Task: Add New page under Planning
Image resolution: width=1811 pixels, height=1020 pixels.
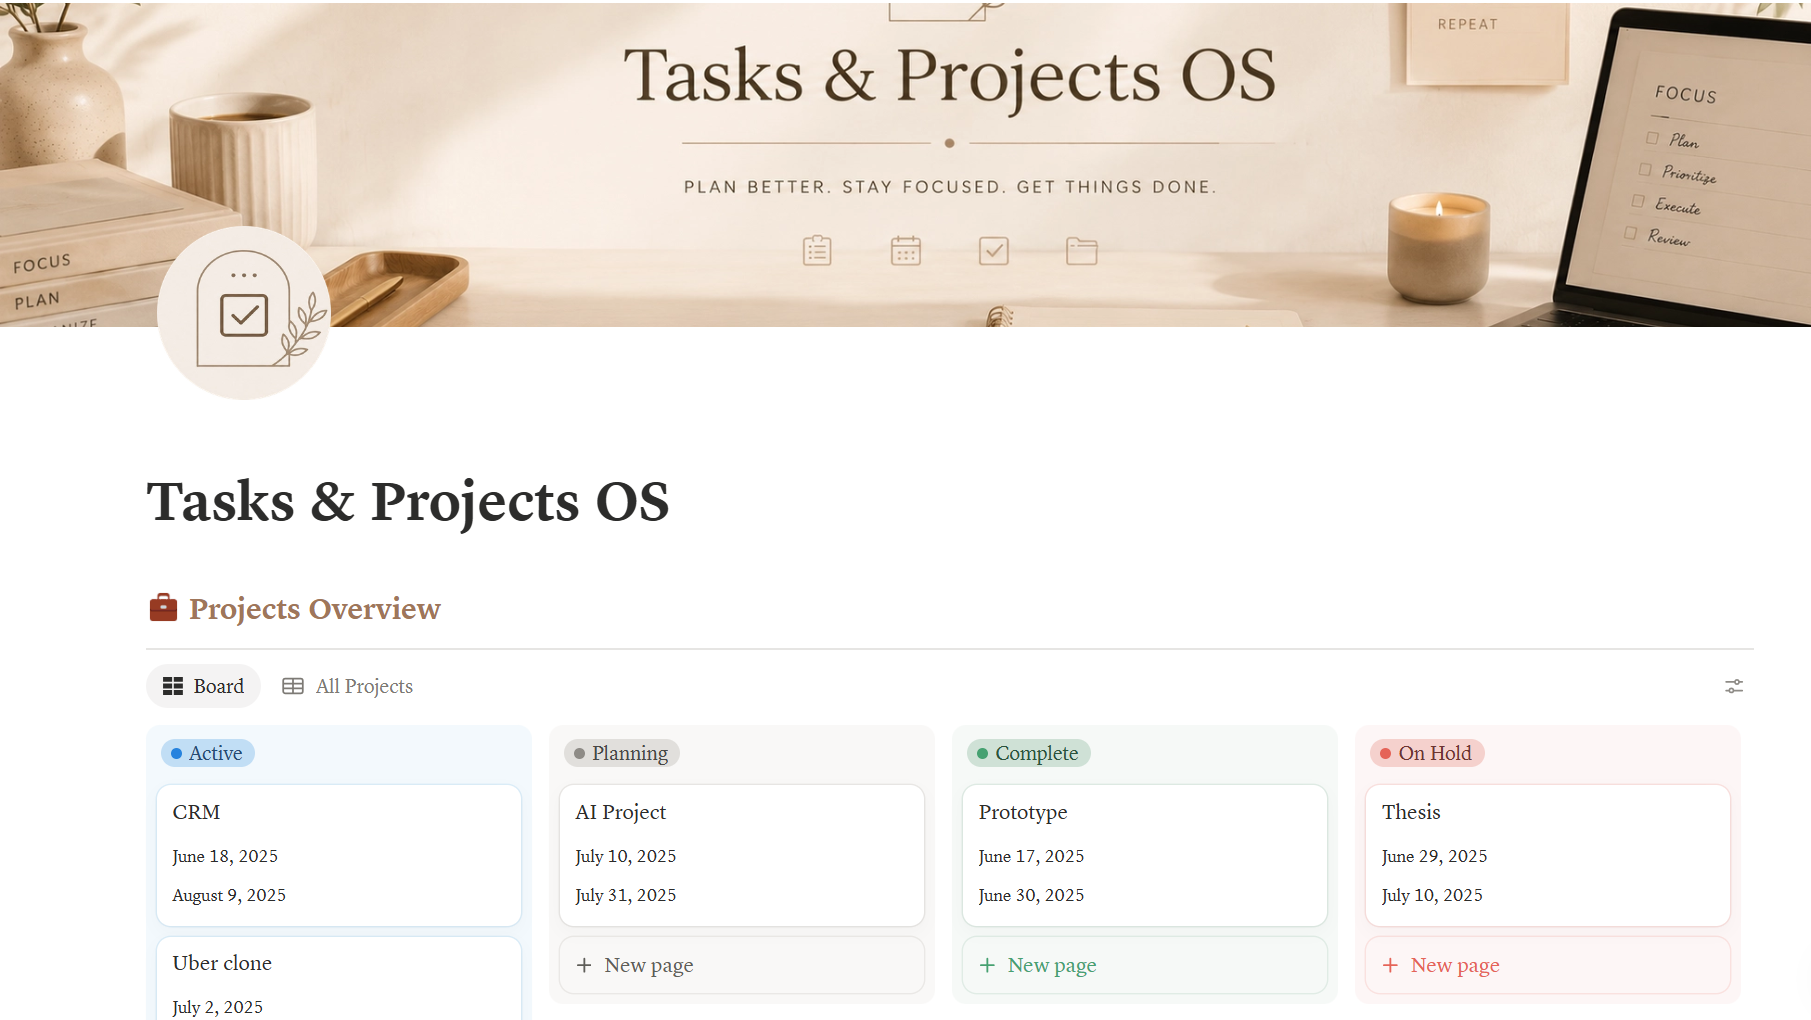Action: [x=742, y=965]
